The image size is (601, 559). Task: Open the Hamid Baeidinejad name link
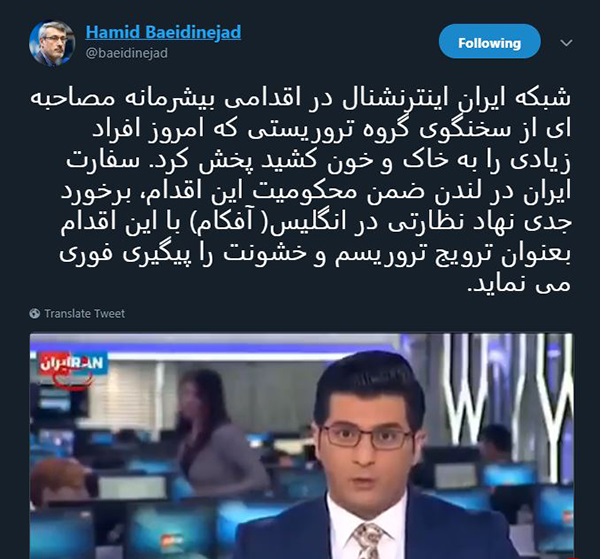163,32
